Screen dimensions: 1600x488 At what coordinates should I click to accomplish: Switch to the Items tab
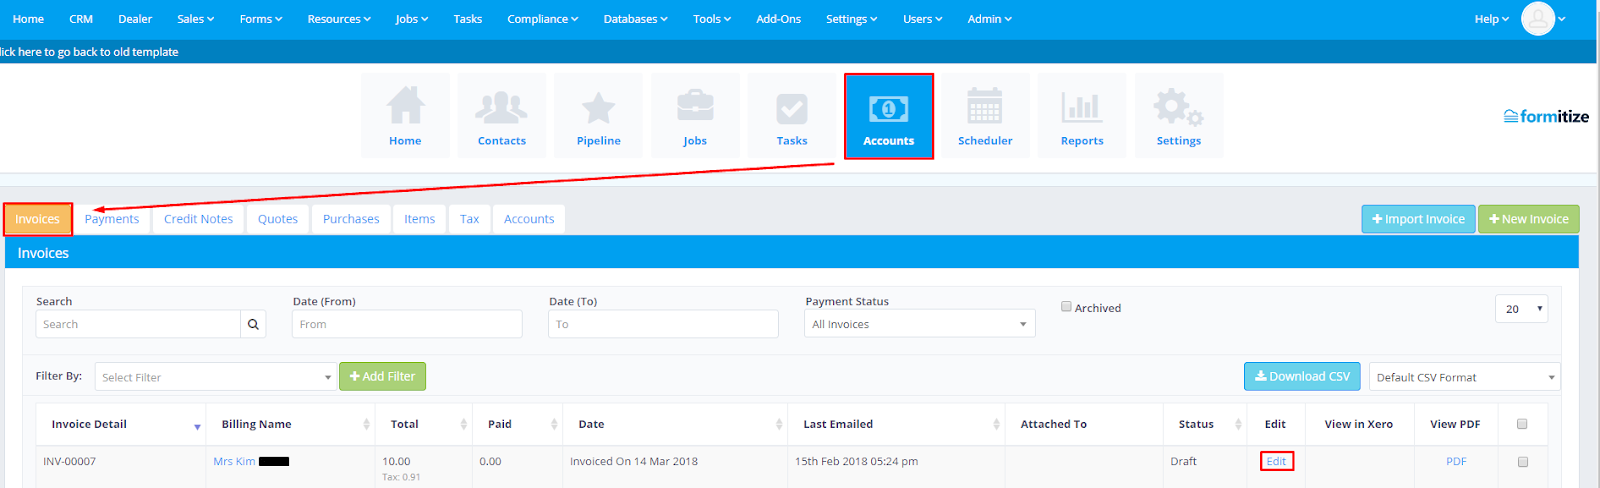(420, 219)
